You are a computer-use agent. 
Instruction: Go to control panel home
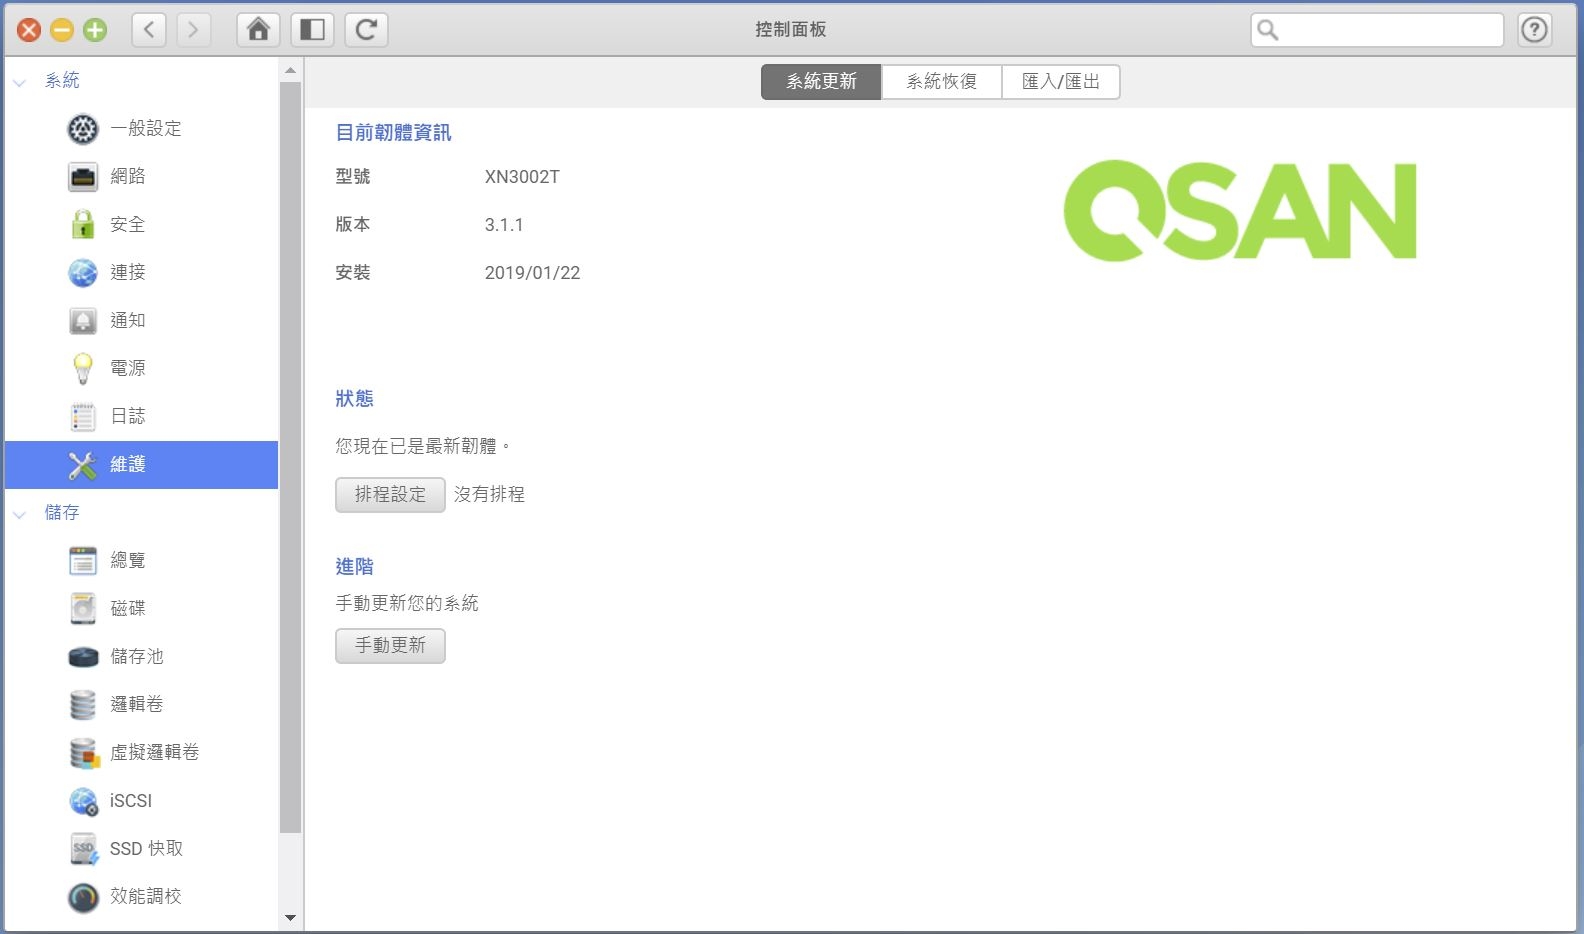pos(258,30)
